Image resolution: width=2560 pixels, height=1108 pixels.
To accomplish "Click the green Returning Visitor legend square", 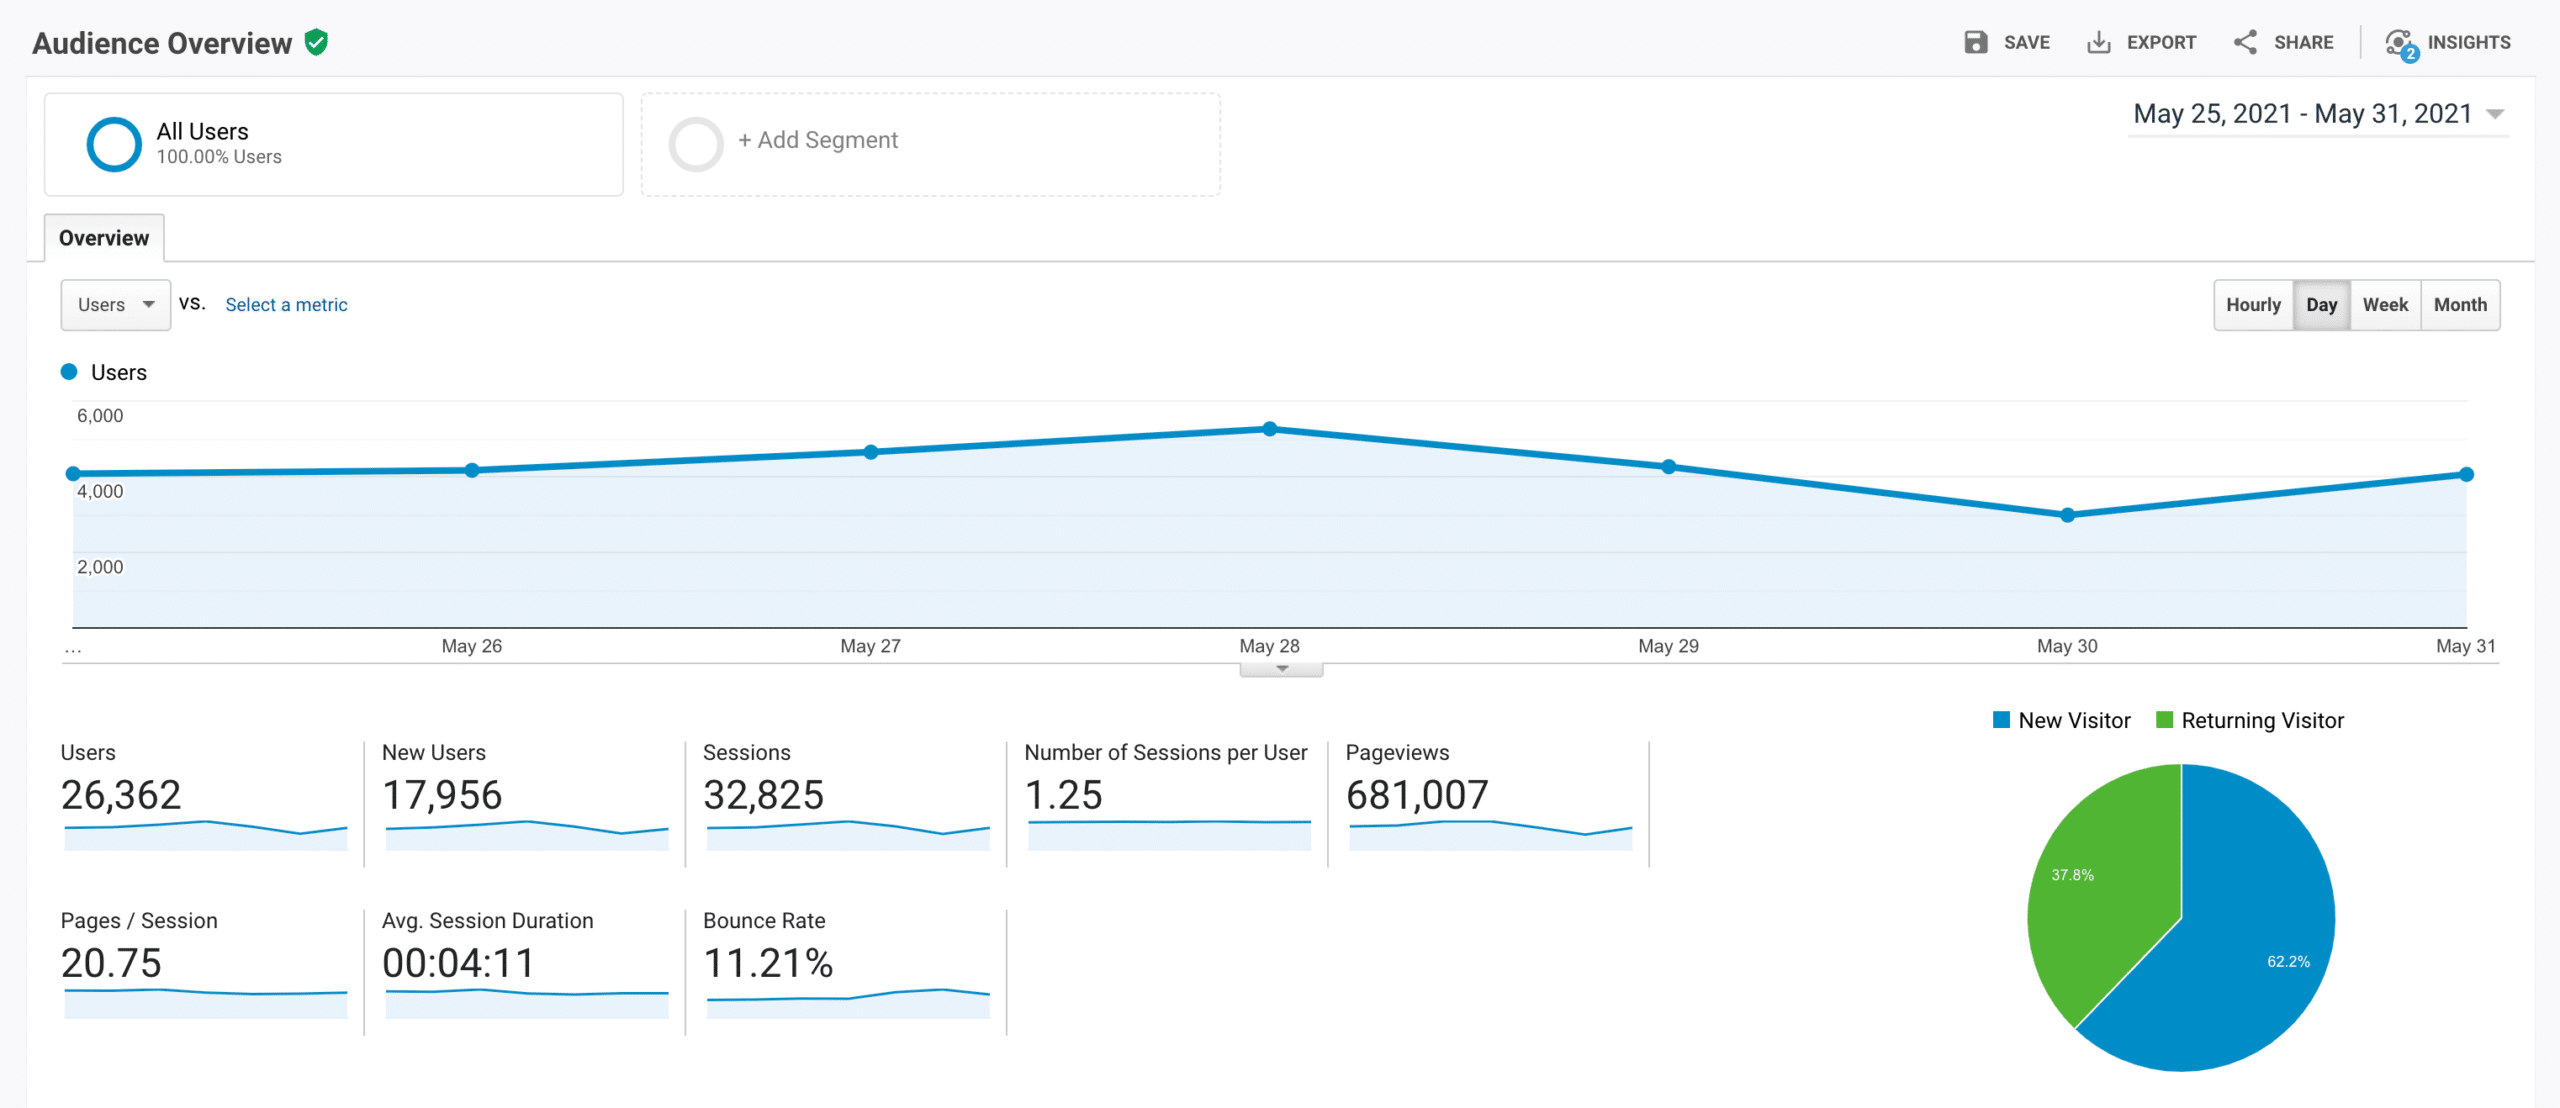I will pyautogui.click(x=2166, y=720).
